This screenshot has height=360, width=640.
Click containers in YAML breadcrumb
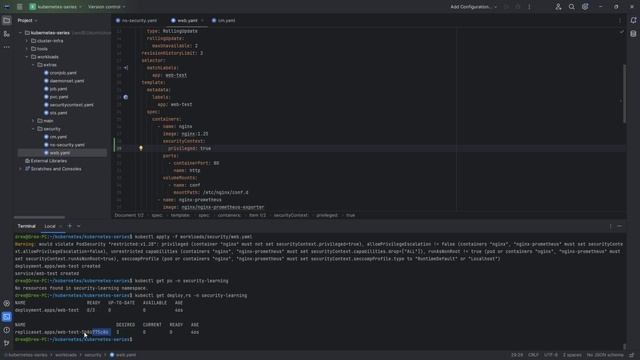click(229, 215)
